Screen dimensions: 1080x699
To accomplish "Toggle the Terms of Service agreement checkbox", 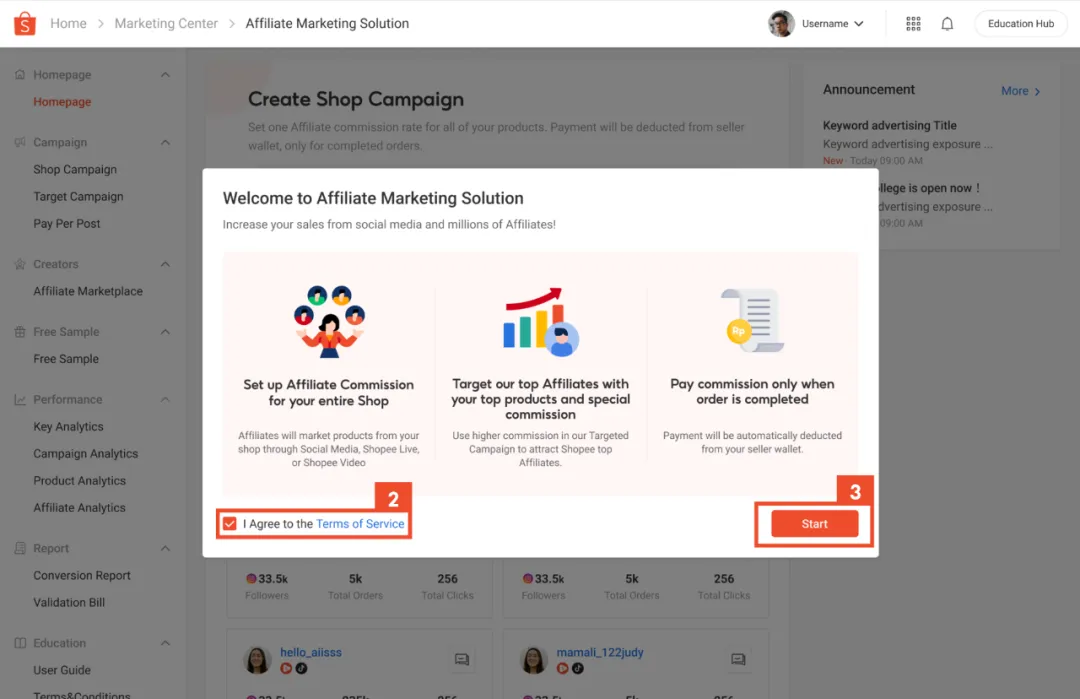I will coord(229,524).
